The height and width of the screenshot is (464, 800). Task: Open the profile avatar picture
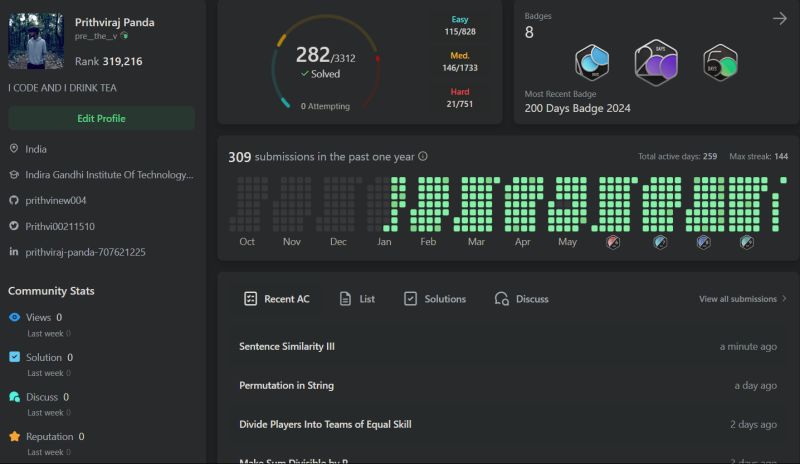pyautogui.click(x=36, y=41)
